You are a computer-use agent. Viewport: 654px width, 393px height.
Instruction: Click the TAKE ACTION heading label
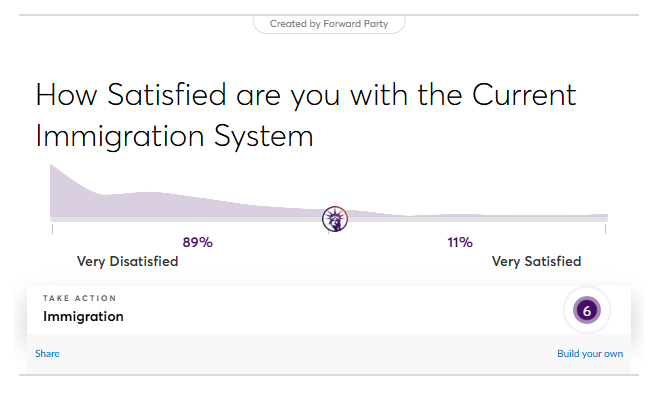80,298
